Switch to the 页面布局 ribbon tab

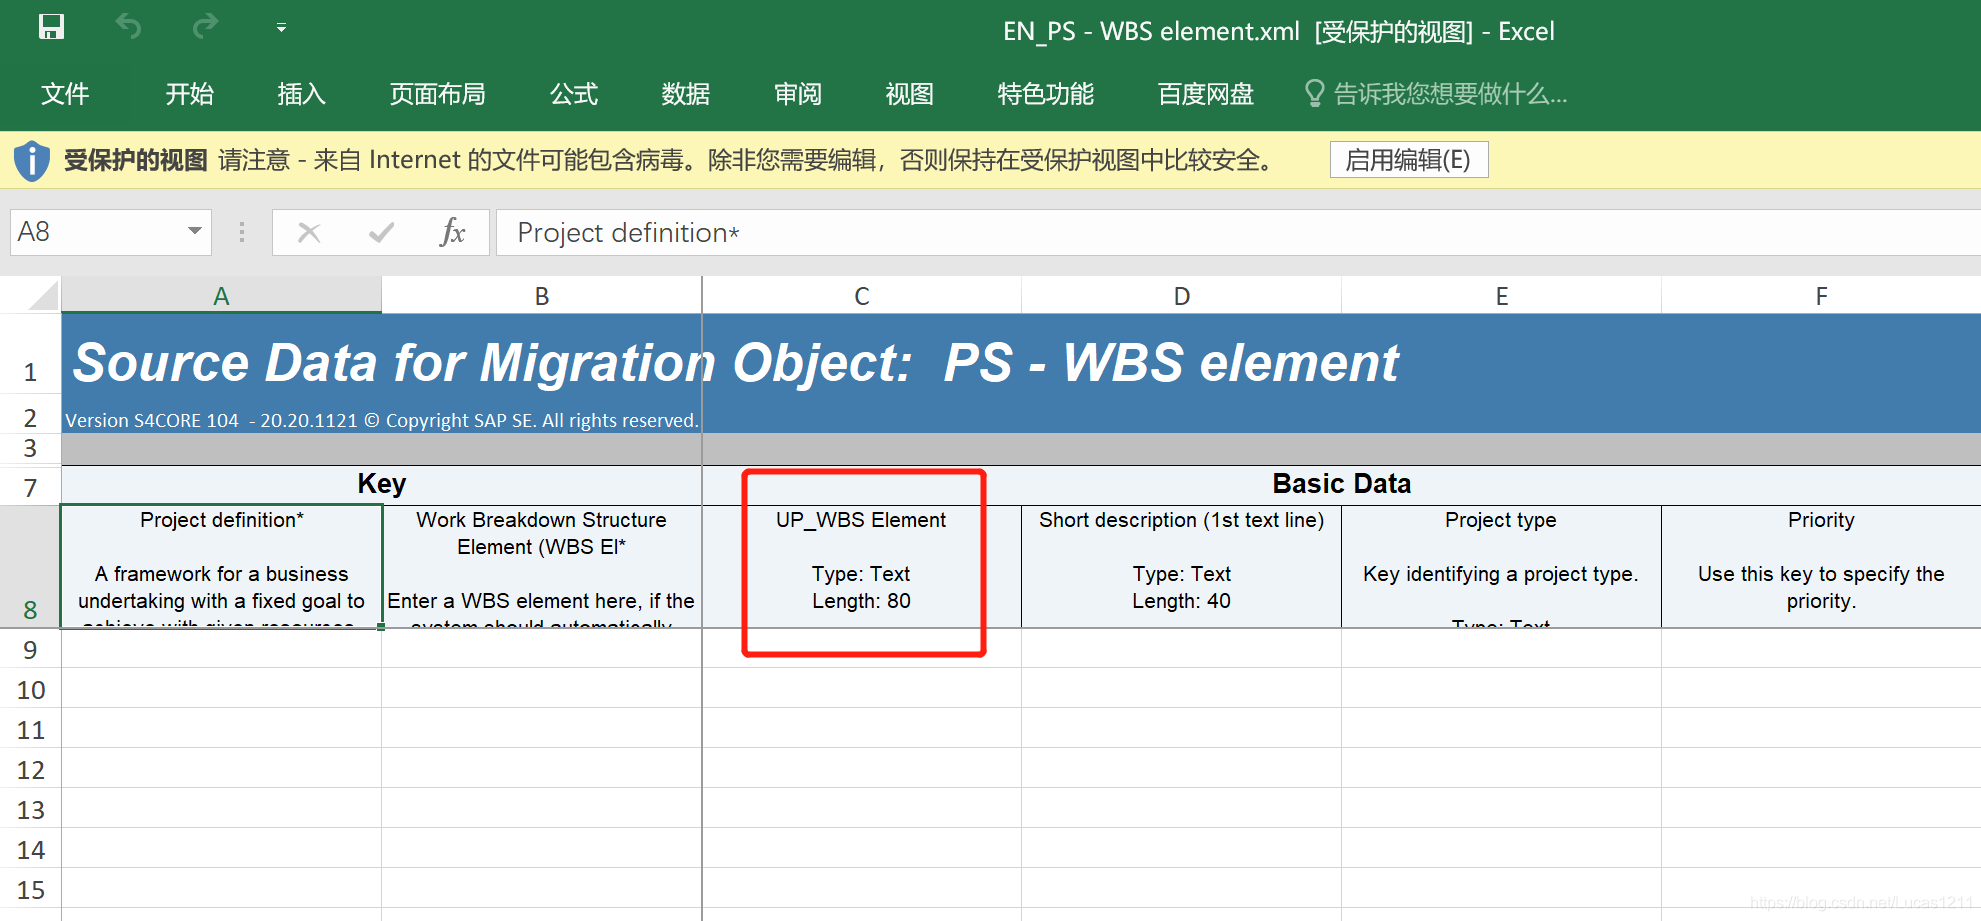point(438,94)
